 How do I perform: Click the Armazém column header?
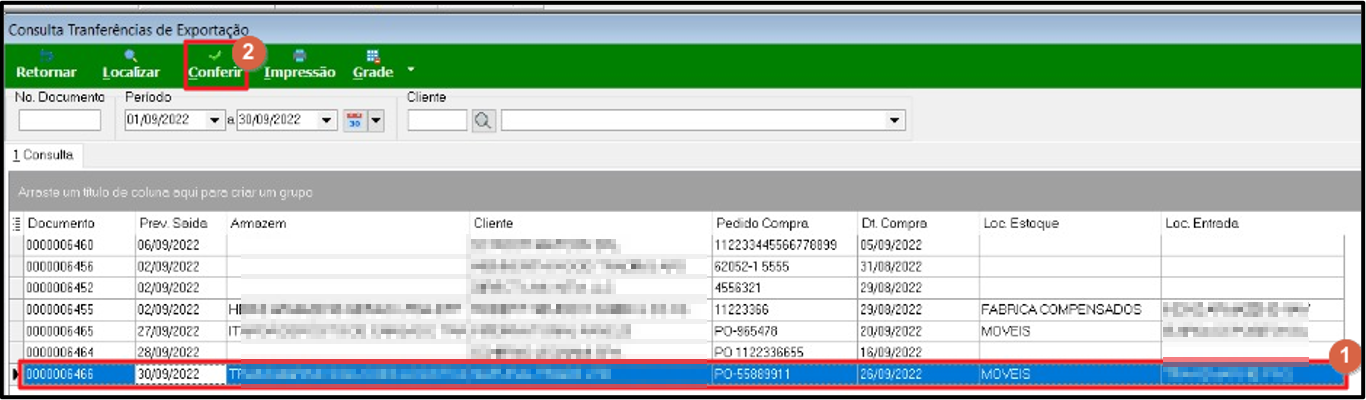[x=348, y=223]
